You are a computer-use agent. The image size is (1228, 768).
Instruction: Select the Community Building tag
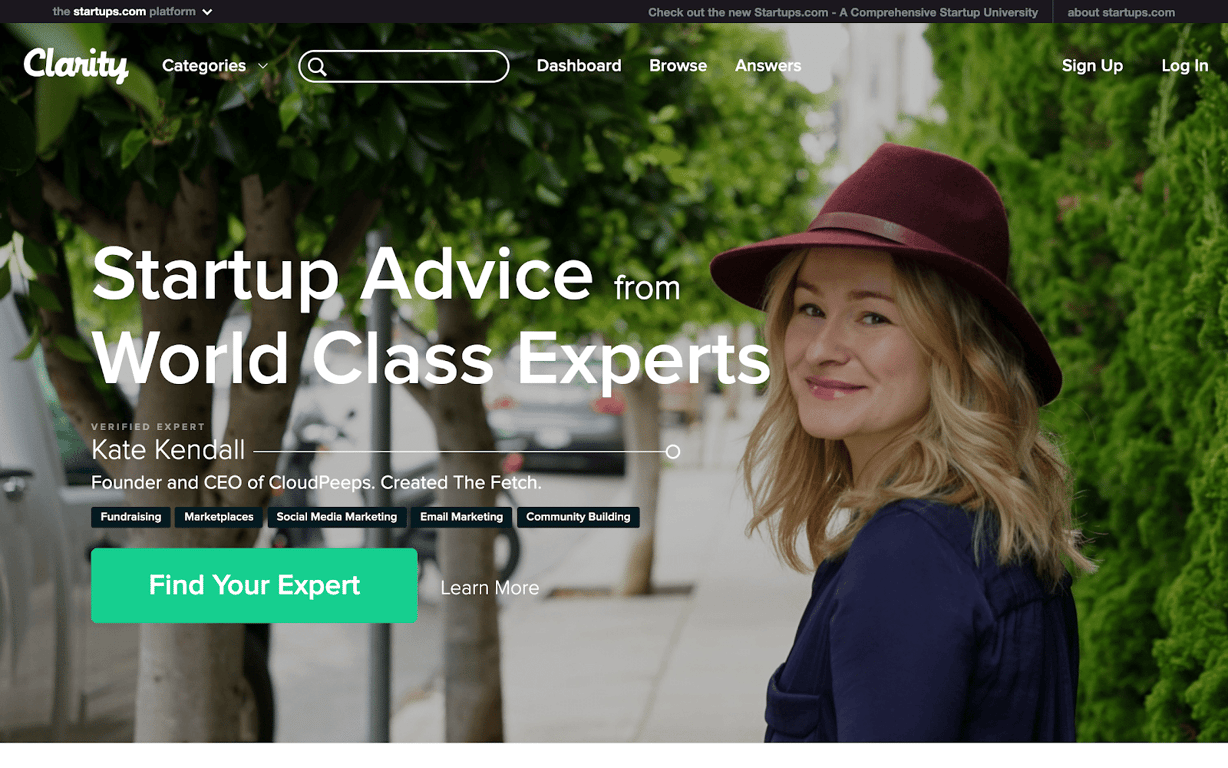click(578, 517)
